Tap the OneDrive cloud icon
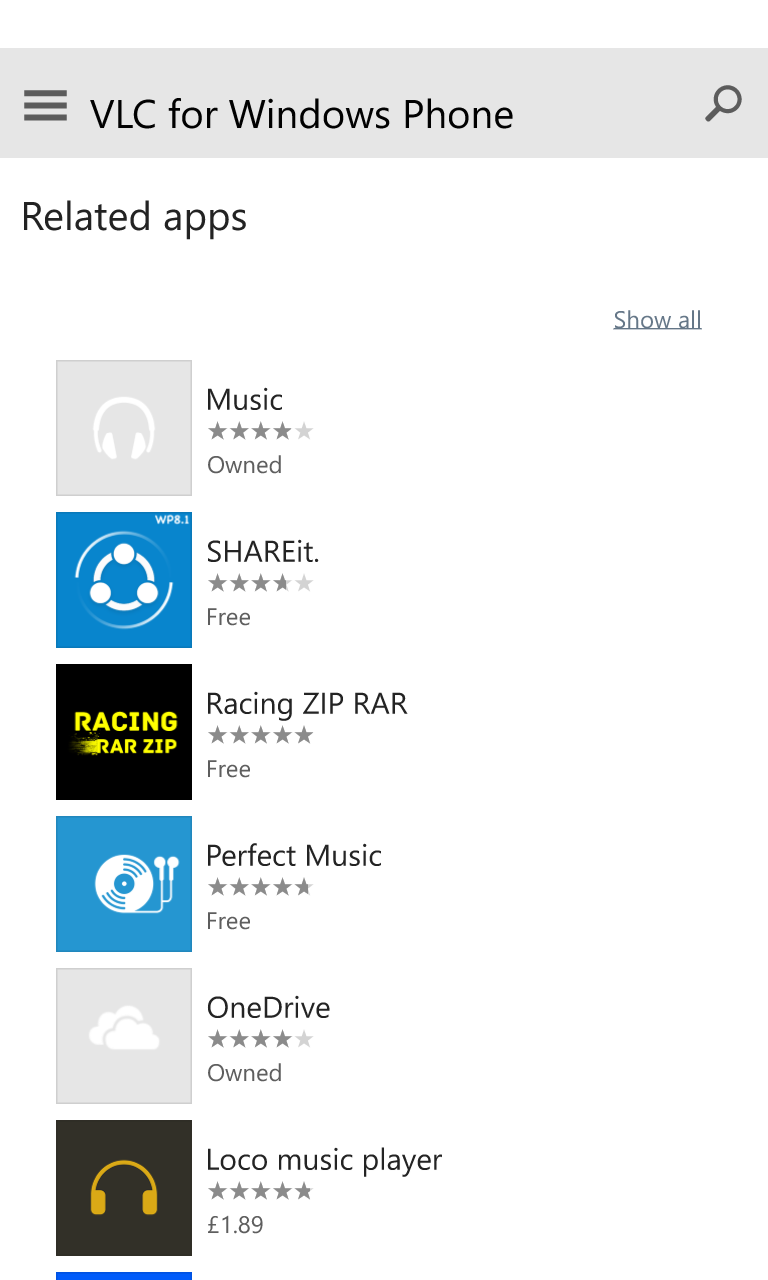This screenshot has width=768, height=1280. pyautogui.click(x=124, y=1036)
